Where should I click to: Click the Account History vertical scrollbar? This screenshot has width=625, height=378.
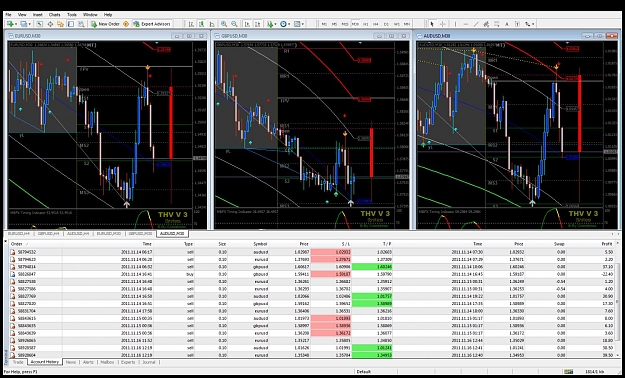coord(618,299)
